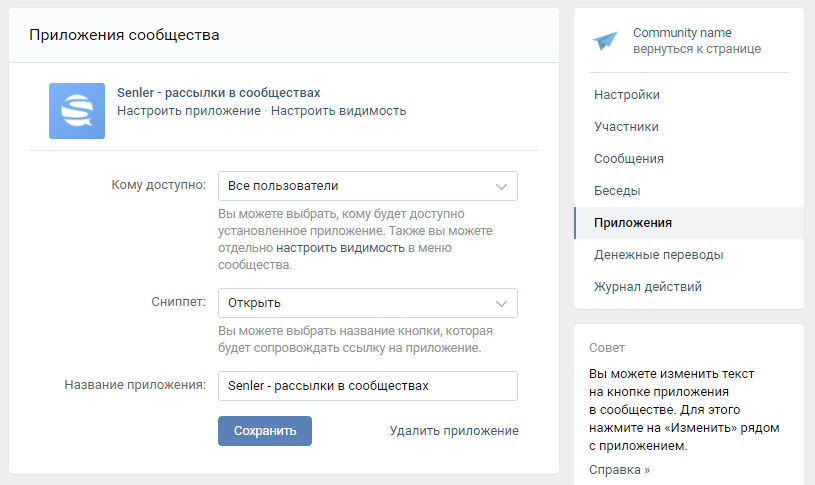Open the 'Настроить приложение' link
The image size is (815, 485).
click(188, 111)
